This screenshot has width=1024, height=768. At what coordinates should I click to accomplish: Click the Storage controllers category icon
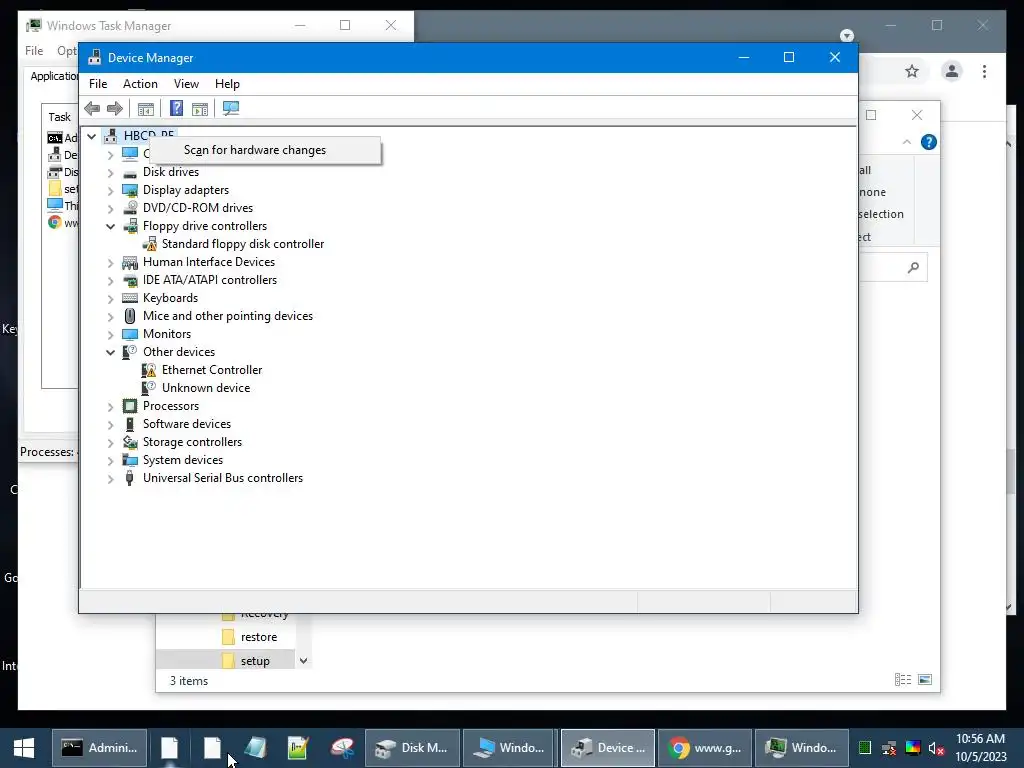(x=130, y=442)
